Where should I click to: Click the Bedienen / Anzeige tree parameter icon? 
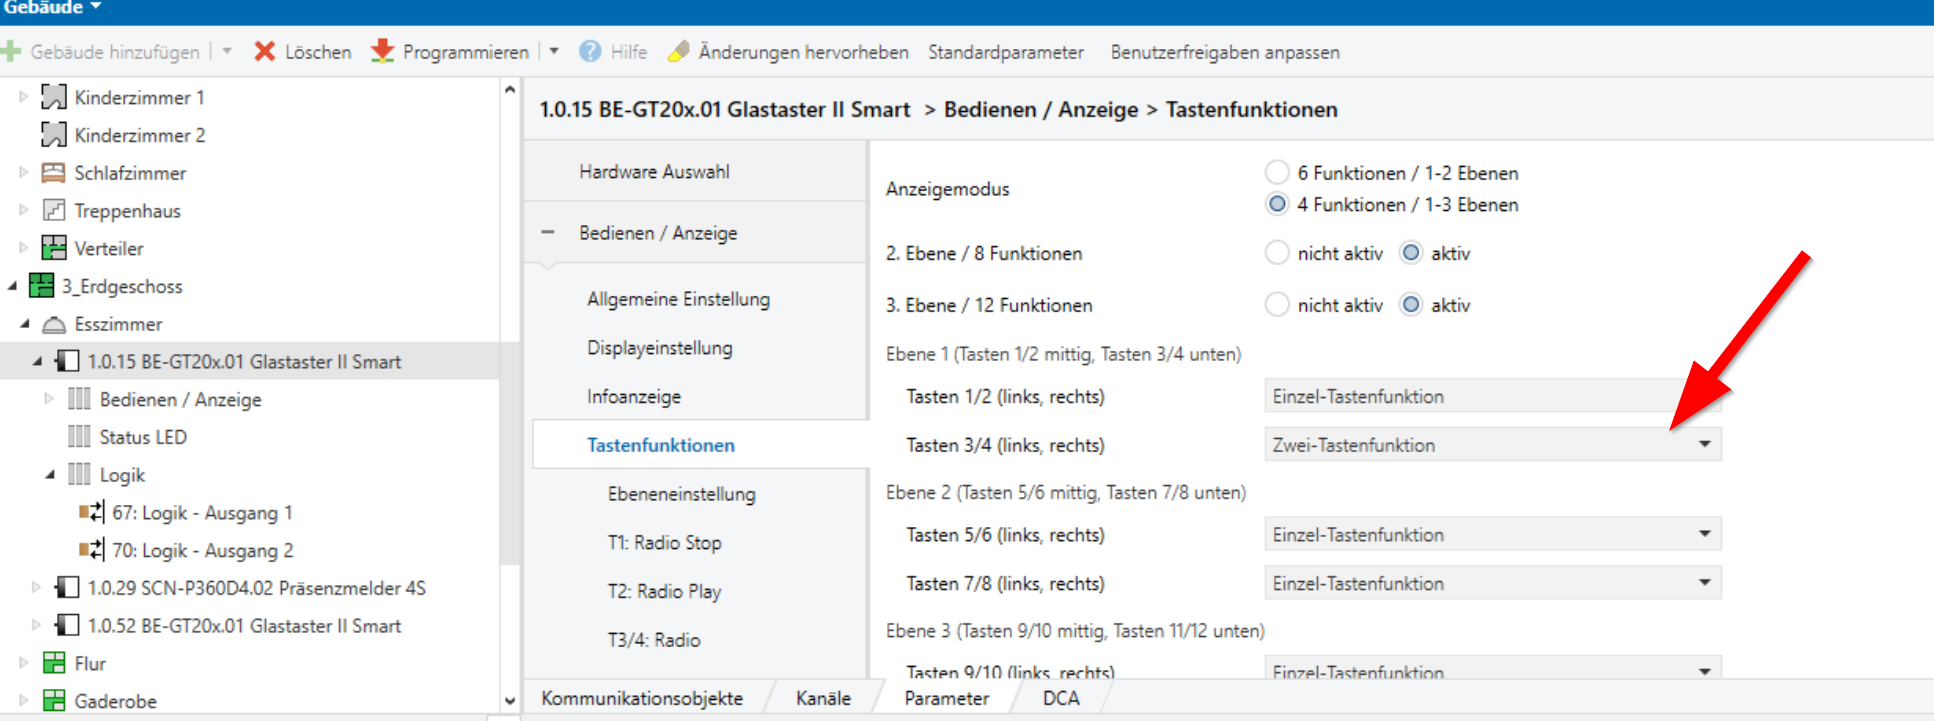pyautogui.click(x=79, y=399)
